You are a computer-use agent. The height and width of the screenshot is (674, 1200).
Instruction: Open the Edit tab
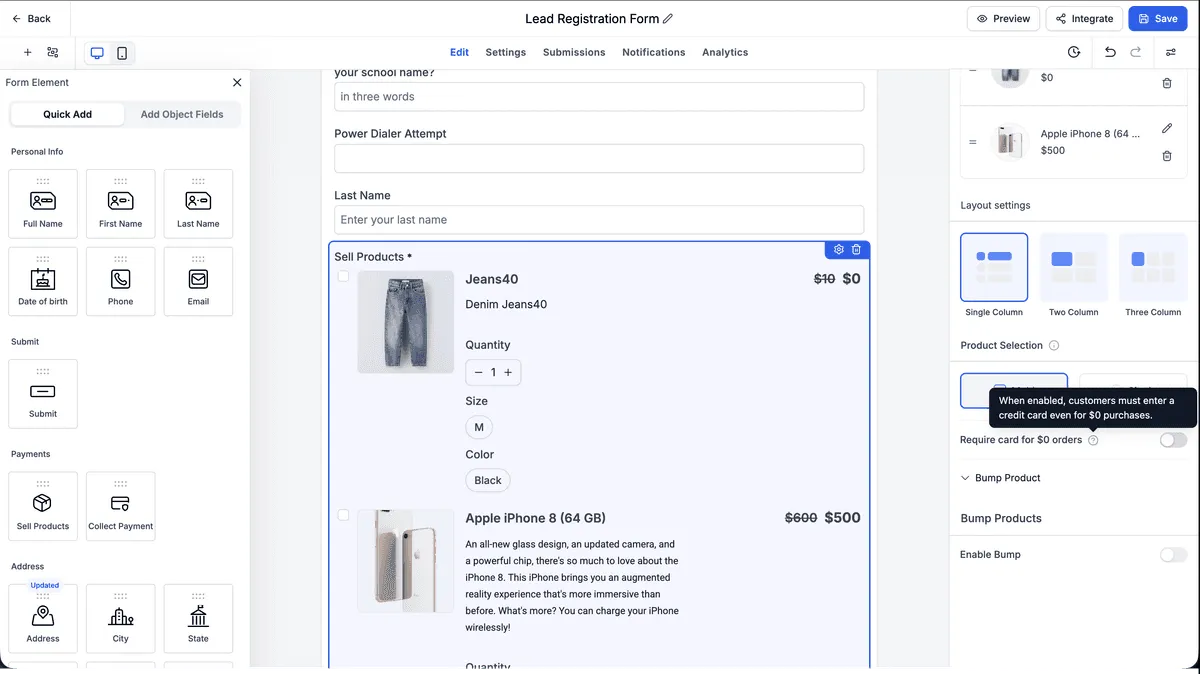(459, 52)
